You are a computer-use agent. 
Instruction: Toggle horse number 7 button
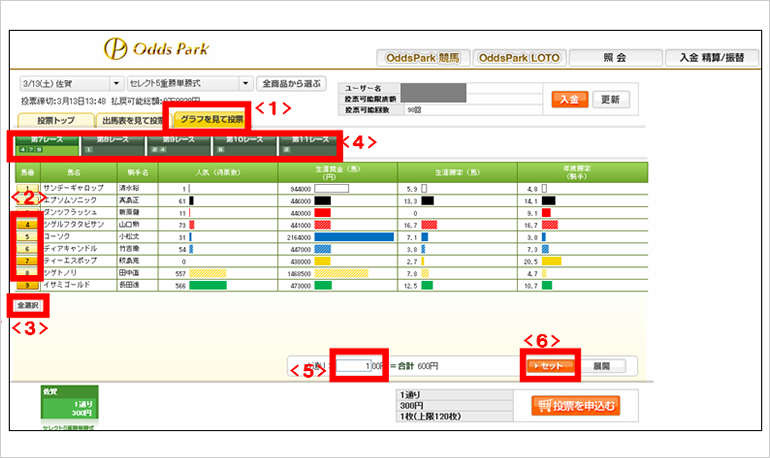pos(28,261)
